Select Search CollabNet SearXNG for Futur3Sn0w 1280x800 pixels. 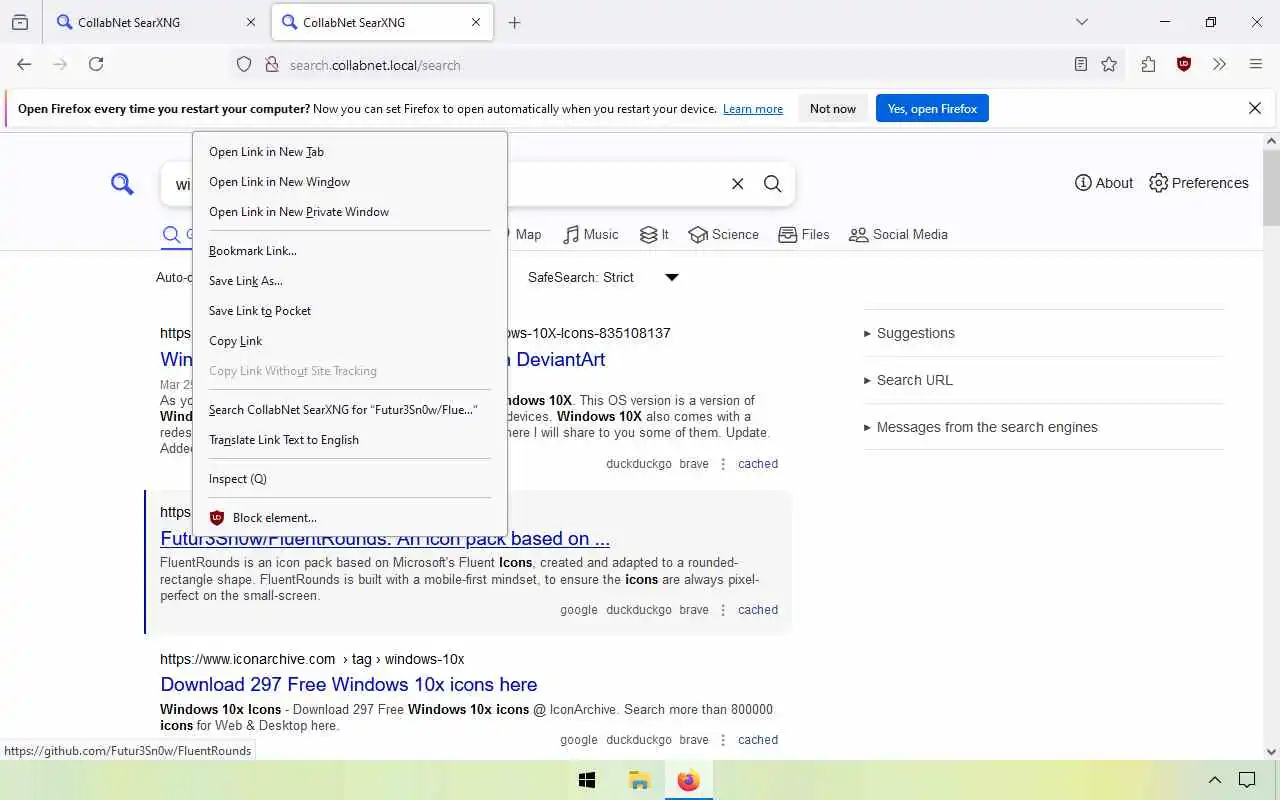pos(350,410)
